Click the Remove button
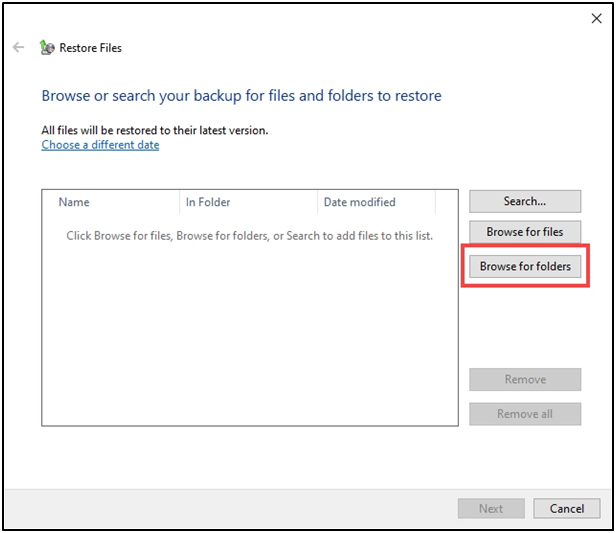 (525, 379)
